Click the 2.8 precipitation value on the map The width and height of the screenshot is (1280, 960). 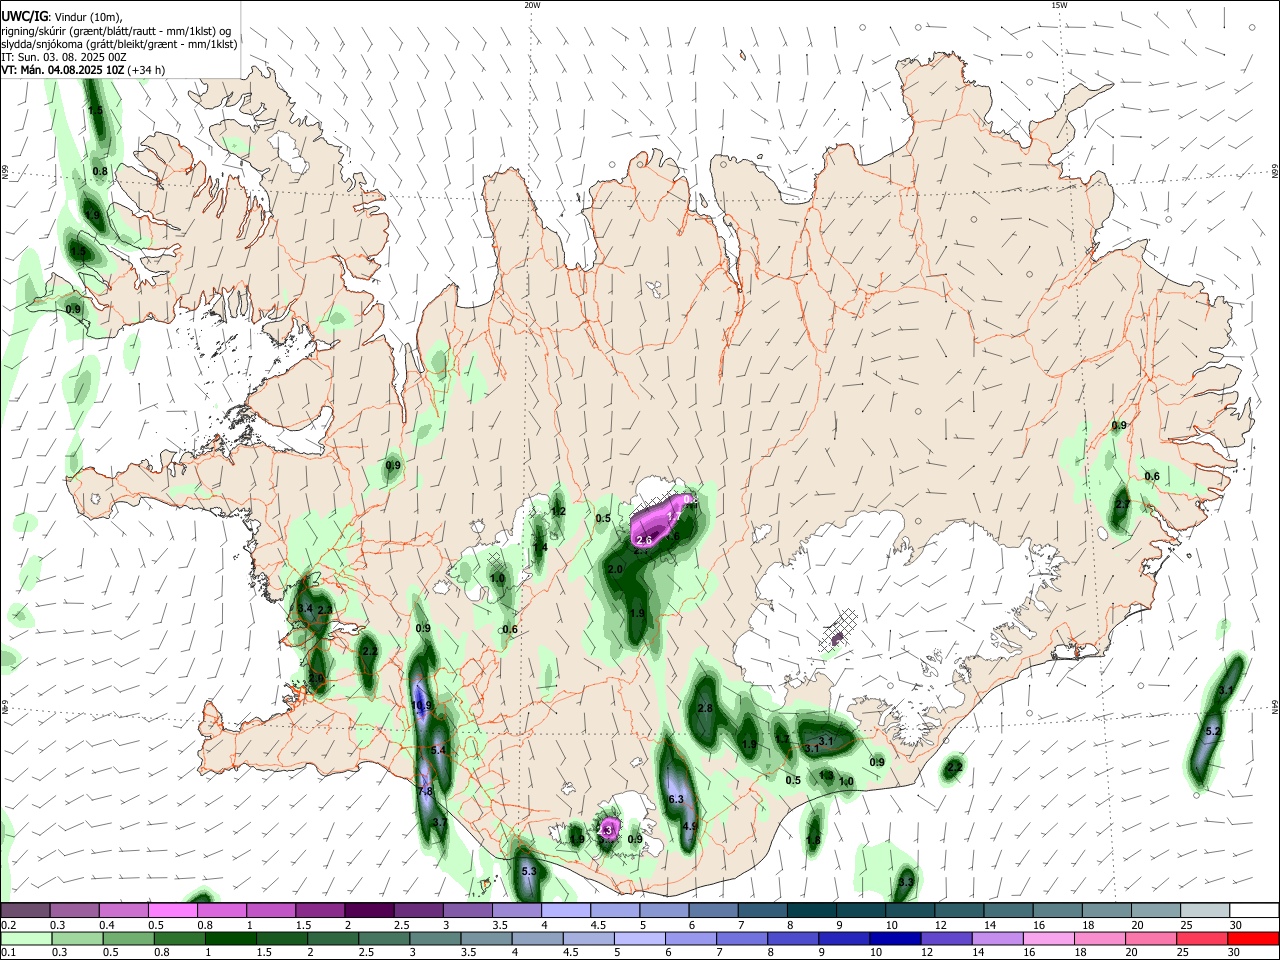tap(704, 708)
